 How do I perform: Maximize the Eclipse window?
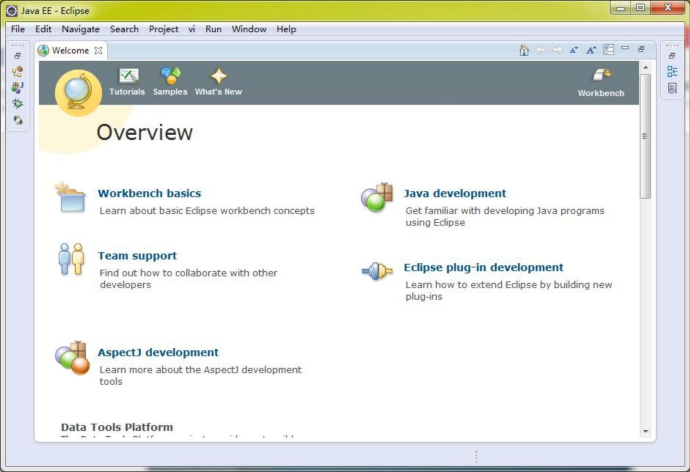pyautogui.click(x=640, y=7)
